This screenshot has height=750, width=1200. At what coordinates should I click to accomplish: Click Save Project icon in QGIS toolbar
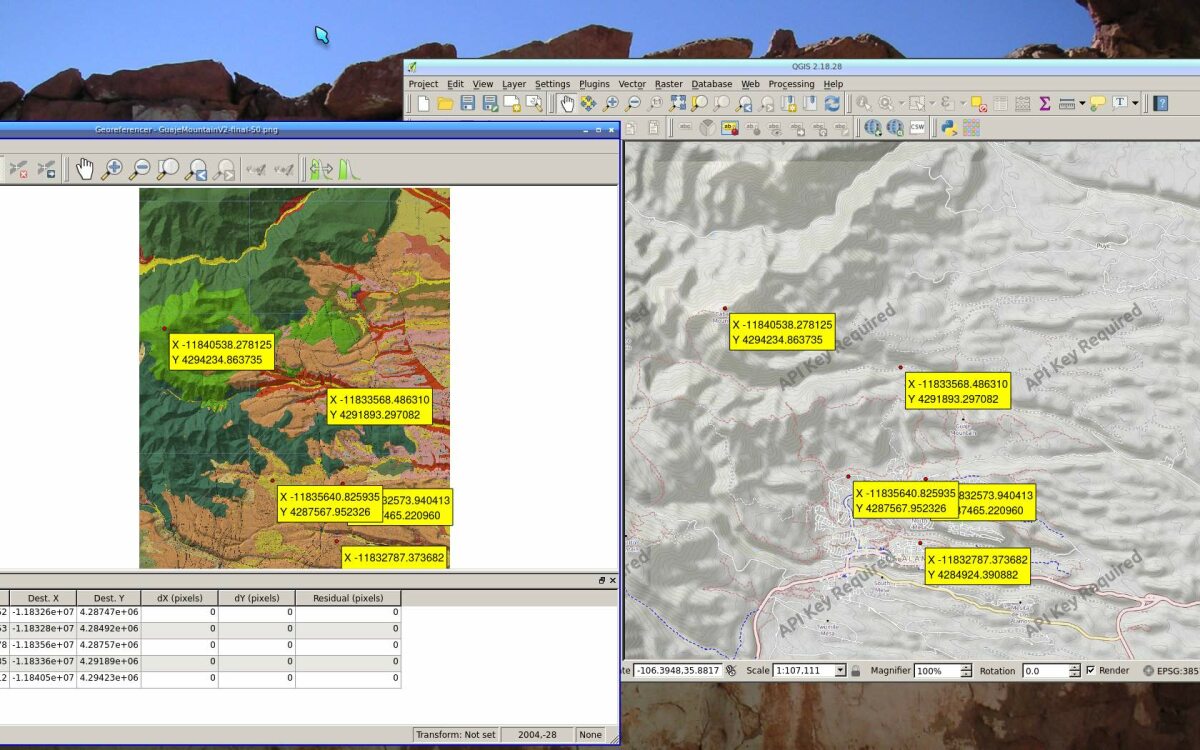(x=467, y=103)
